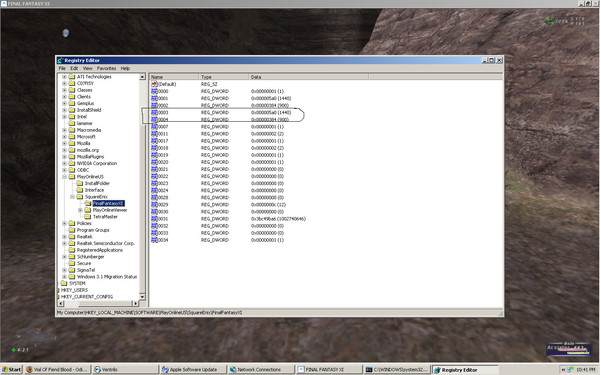This screenshot has width=600, height=375.
Task: Click the folder icon of ATI Technologies
Action: point(72,77)
